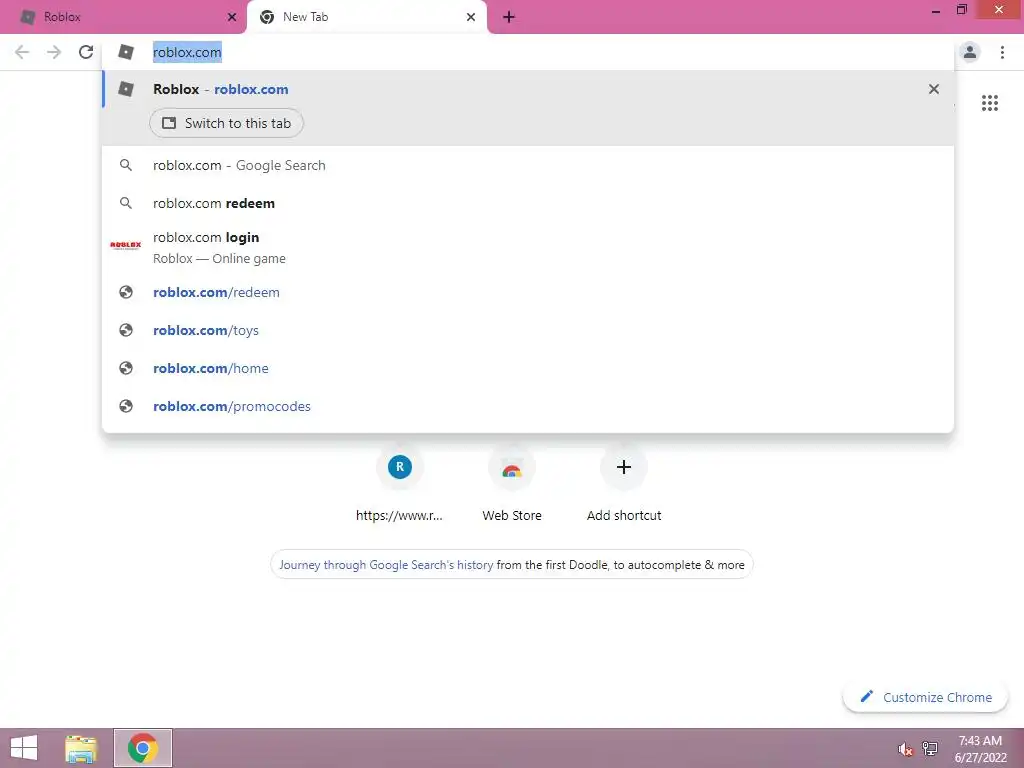Click the Add shortcut plus tile
This screenshot has height=768, width=1024.
tap(624, 484)
